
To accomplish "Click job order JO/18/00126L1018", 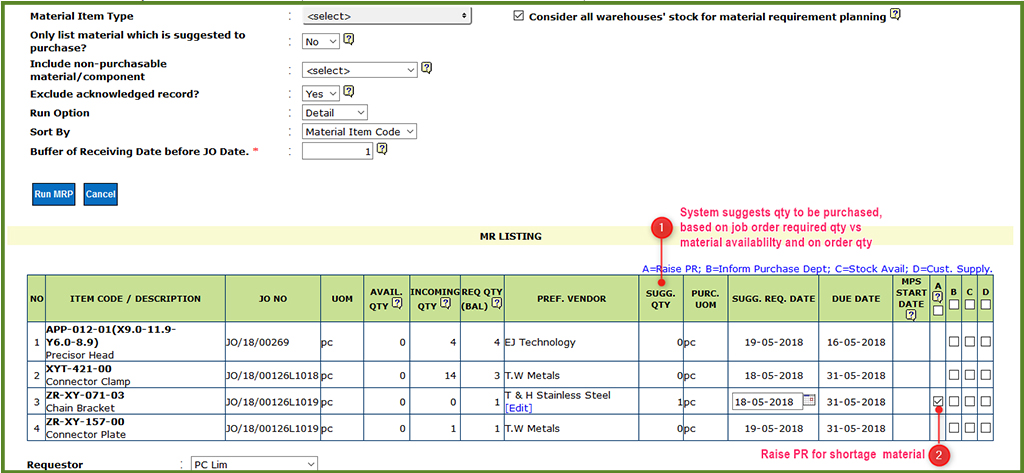I will pyautogui.click(x=271, y=375).
